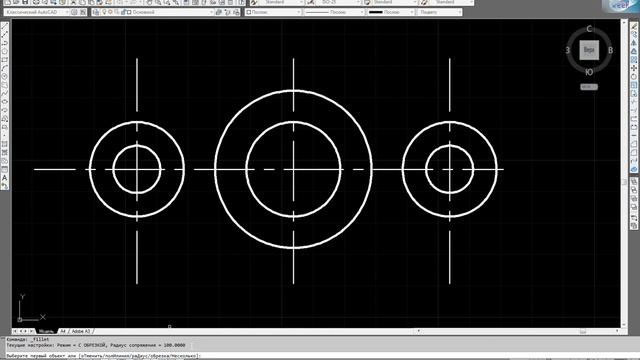The width and height of the screenshot is (640, 360).
Task: Click Make Object's Layer Current icon
Action: pyautogui.click(x=219, y=12)
